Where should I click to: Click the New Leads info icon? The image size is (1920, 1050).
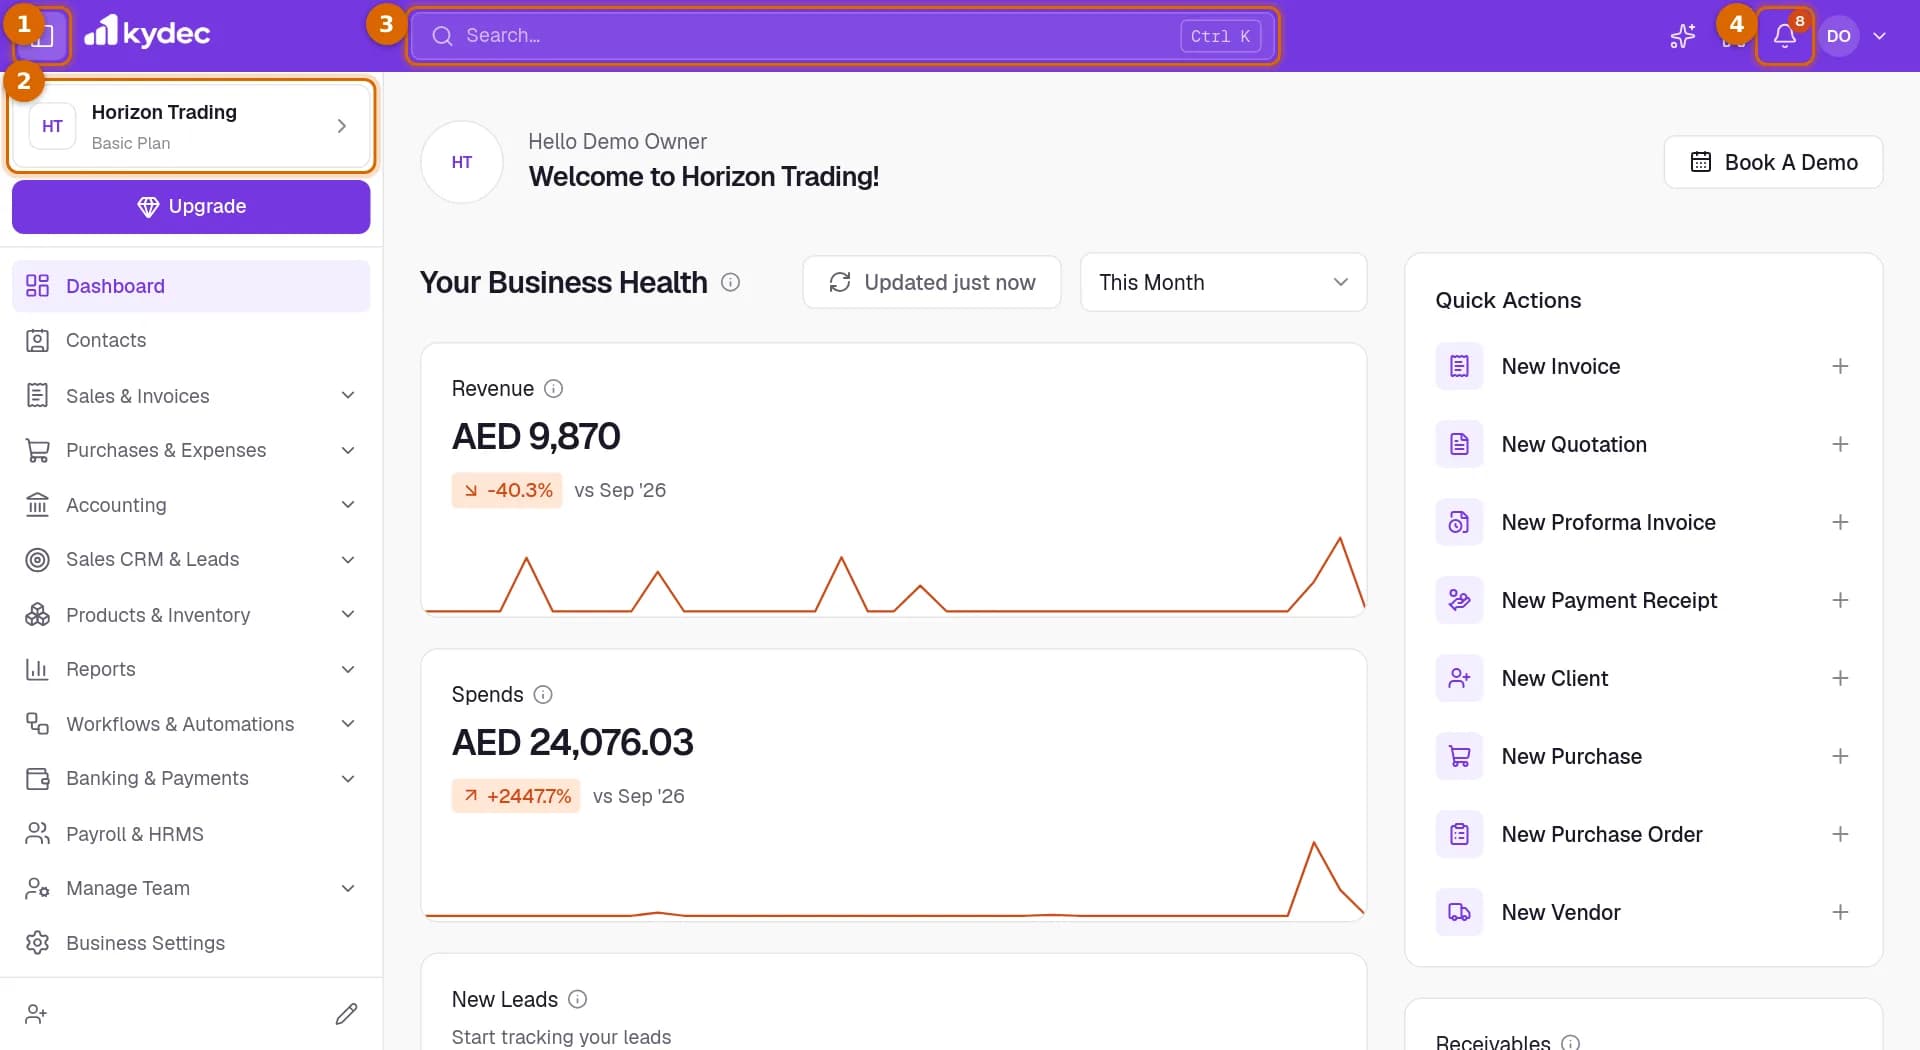tap(577, 999)
